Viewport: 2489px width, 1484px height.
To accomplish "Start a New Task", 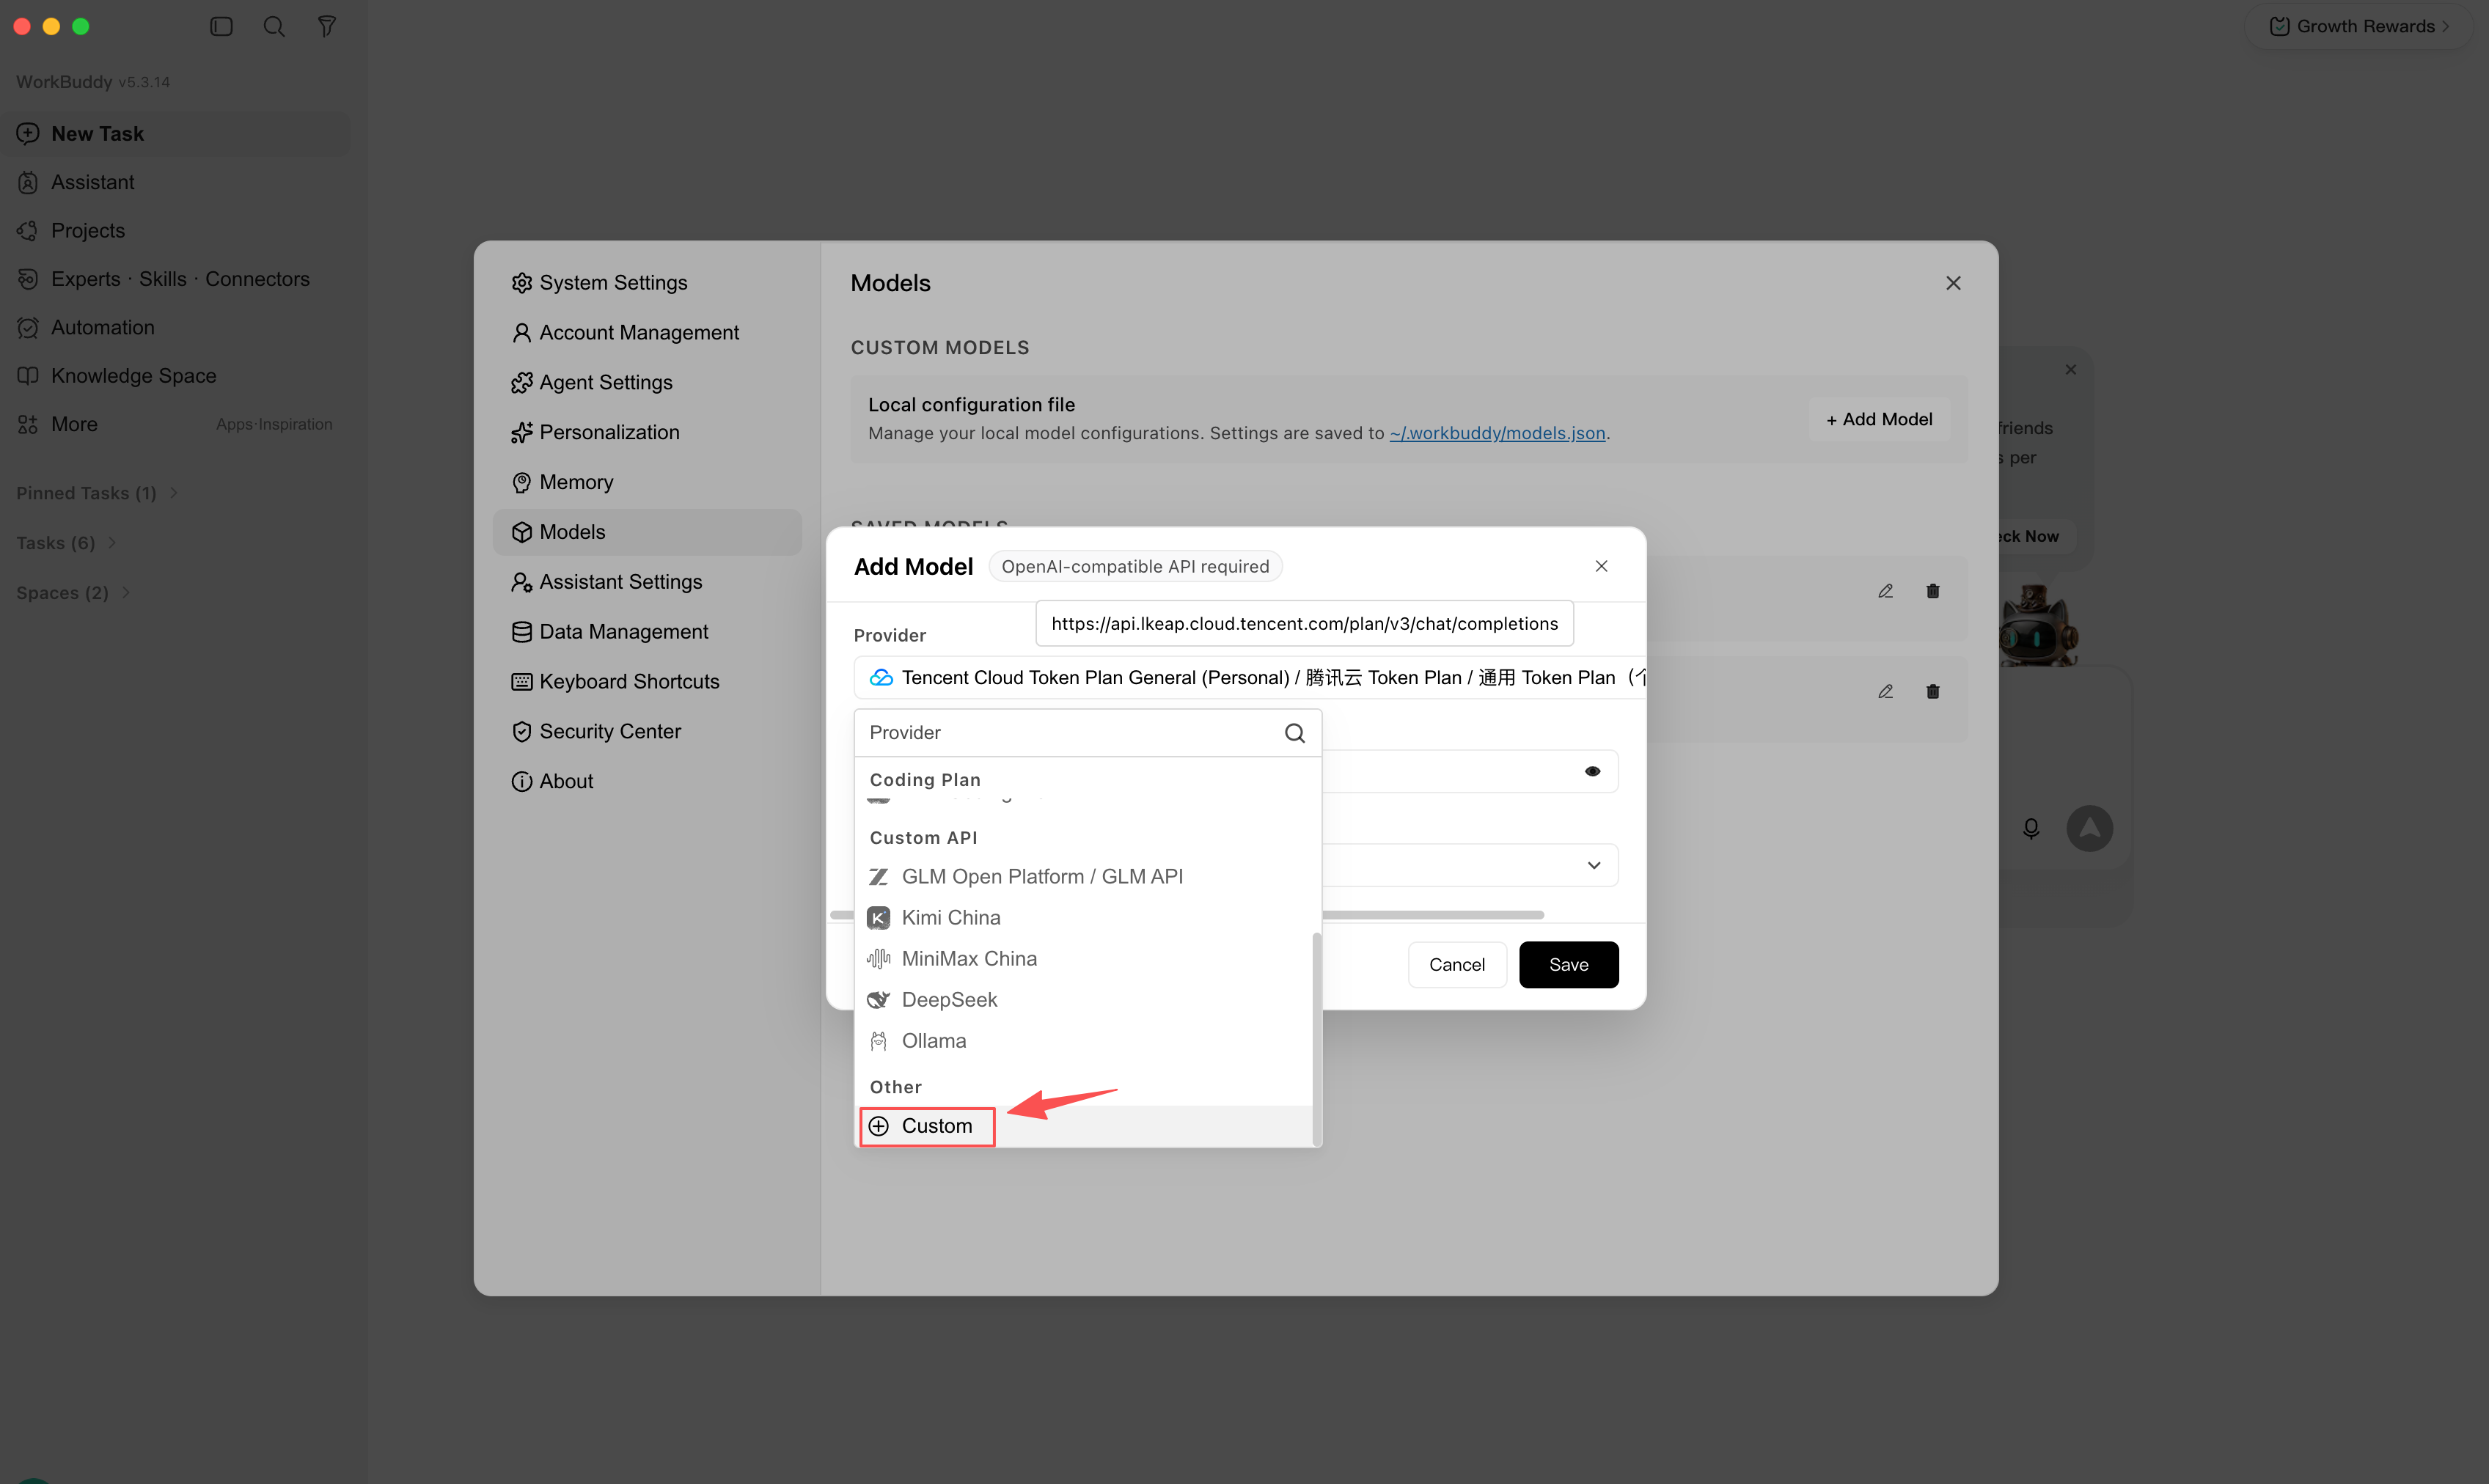I will (175, 133).
